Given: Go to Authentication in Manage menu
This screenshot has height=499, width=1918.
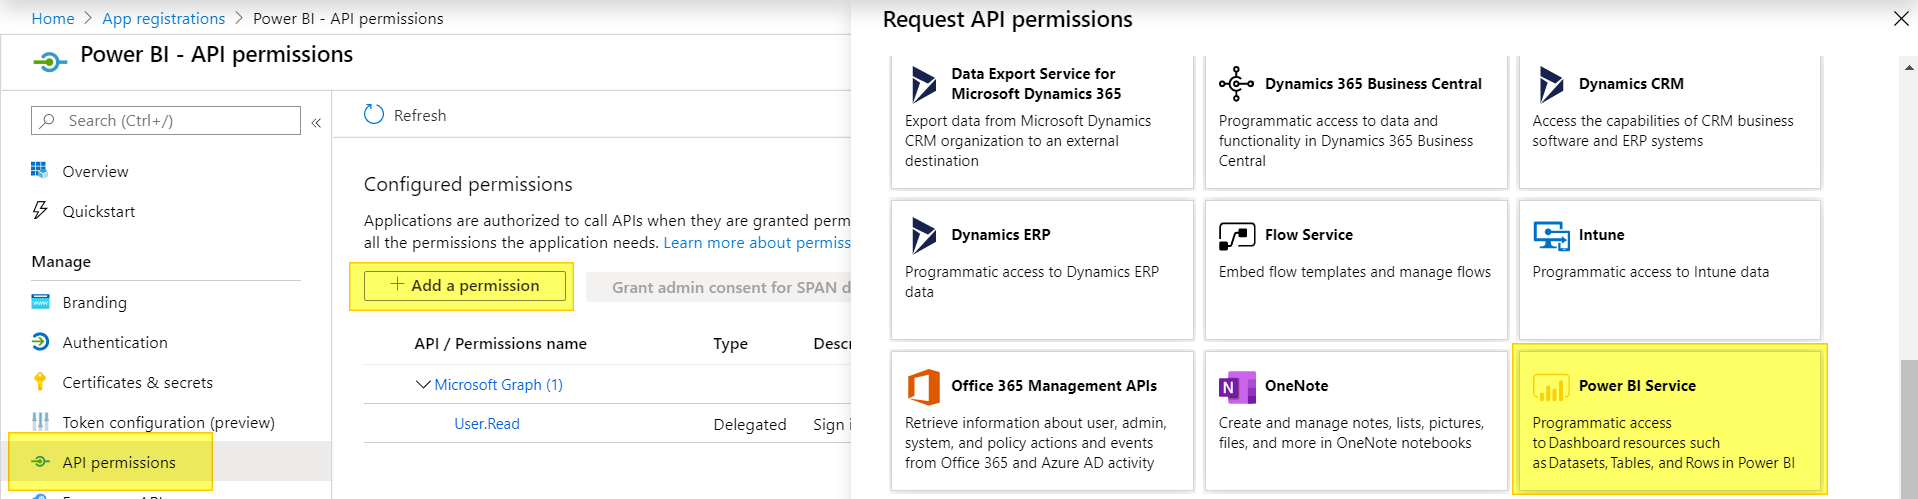Looking at the screenshot, I should 115,342.
